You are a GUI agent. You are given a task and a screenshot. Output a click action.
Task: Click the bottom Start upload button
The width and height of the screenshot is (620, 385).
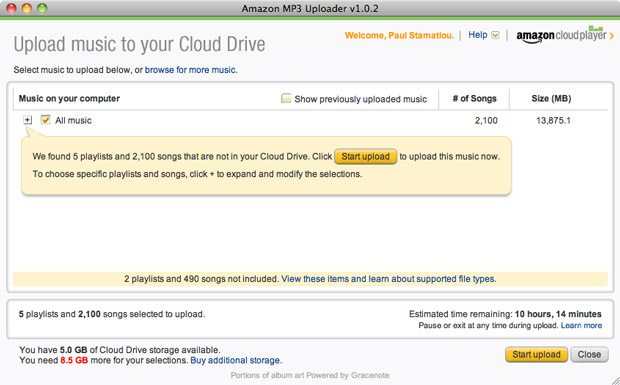point(537,355)
